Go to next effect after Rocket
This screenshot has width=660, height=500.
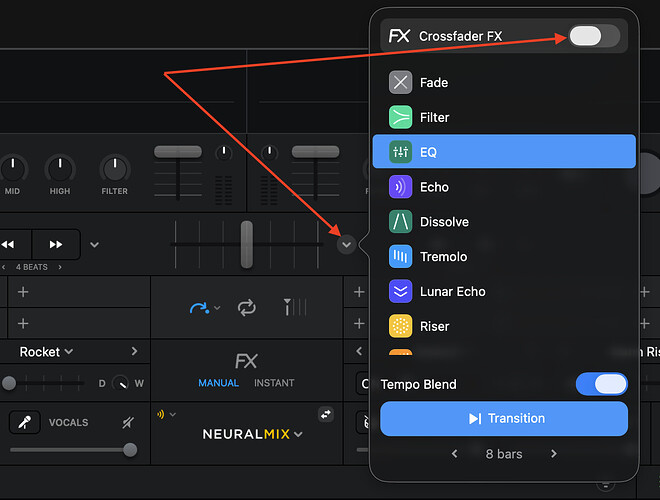click(x=134, y=351)
